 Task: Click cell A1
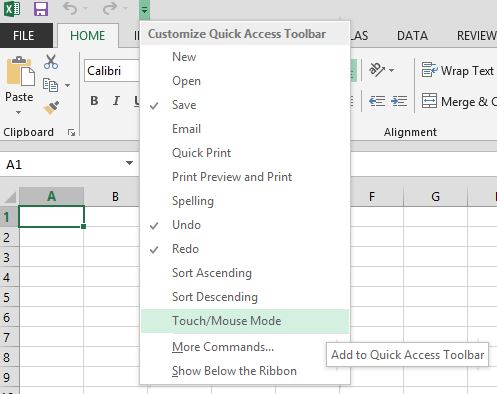tap(51, 217)
